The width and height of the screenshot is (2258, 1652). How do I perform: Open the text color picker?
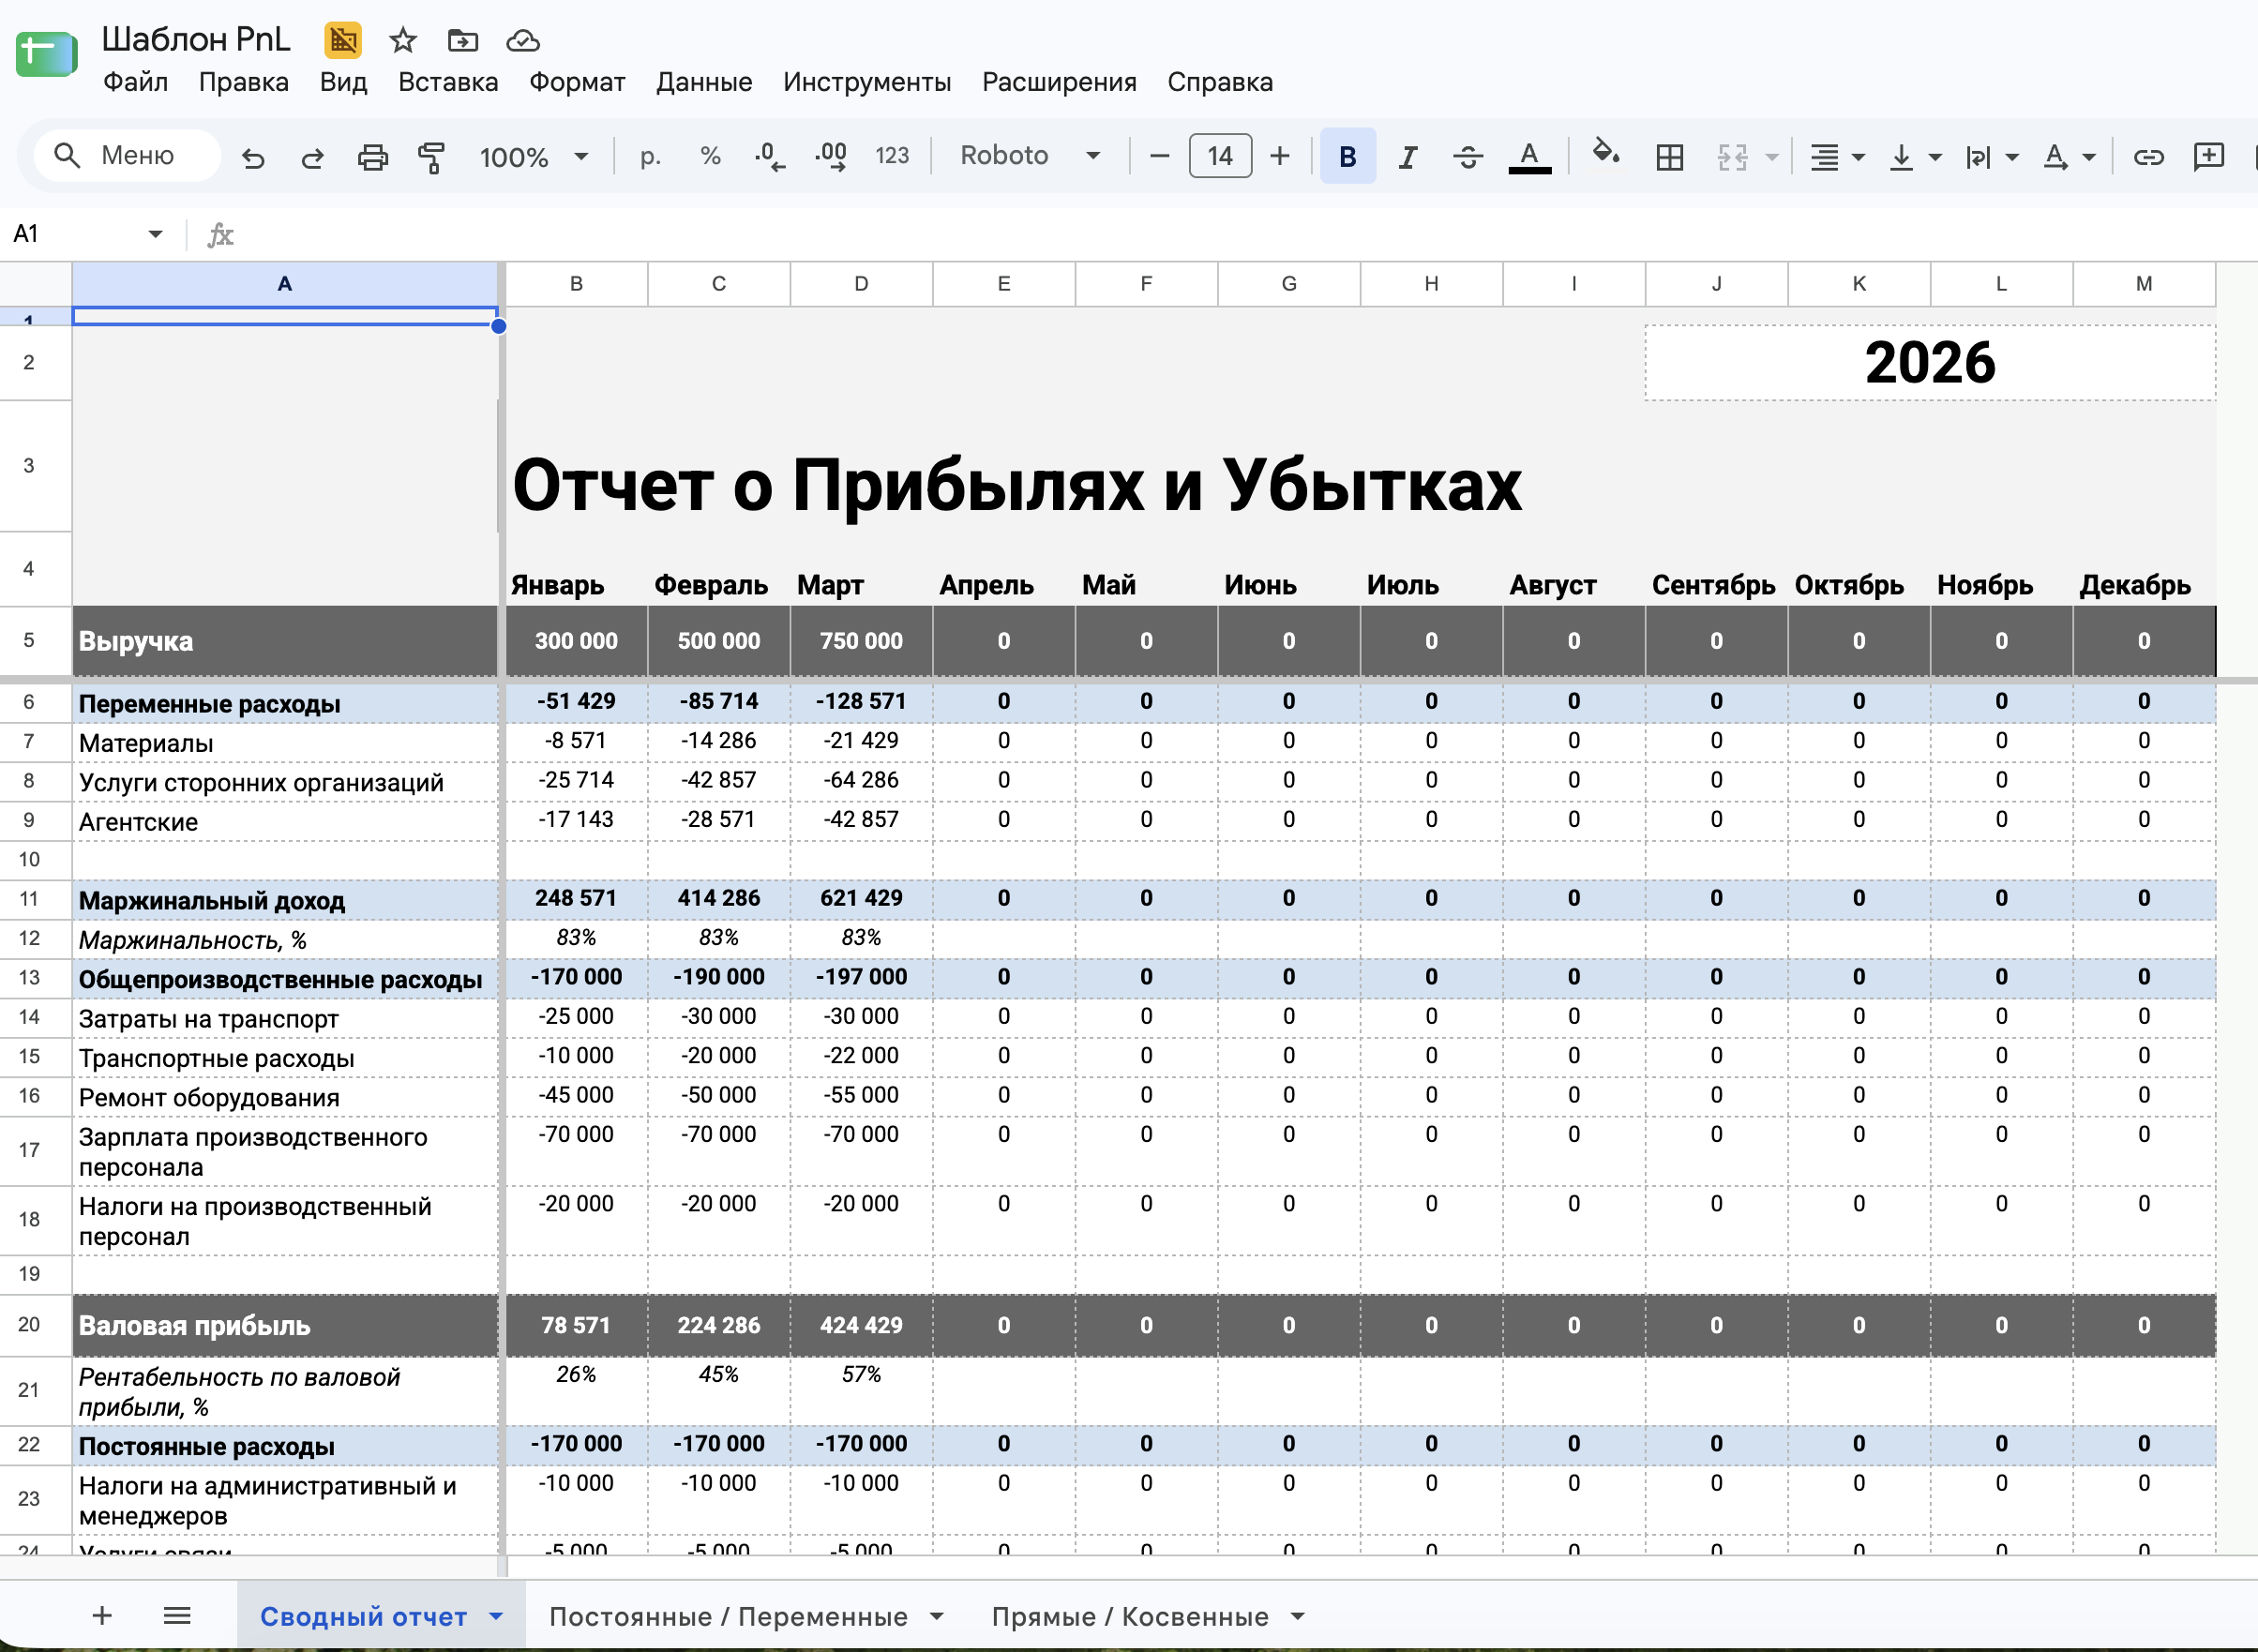point(1529,157)
